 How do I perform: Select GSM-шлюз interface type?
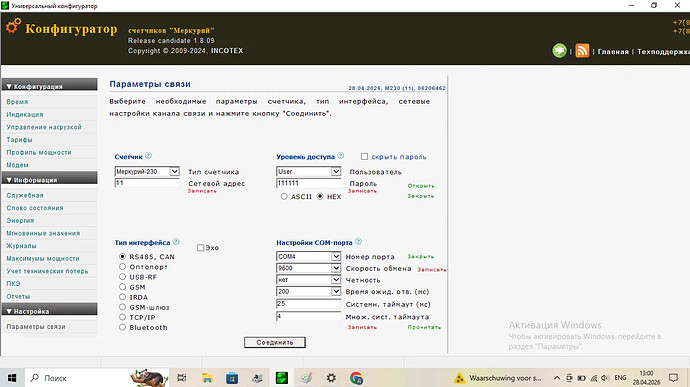122,307
